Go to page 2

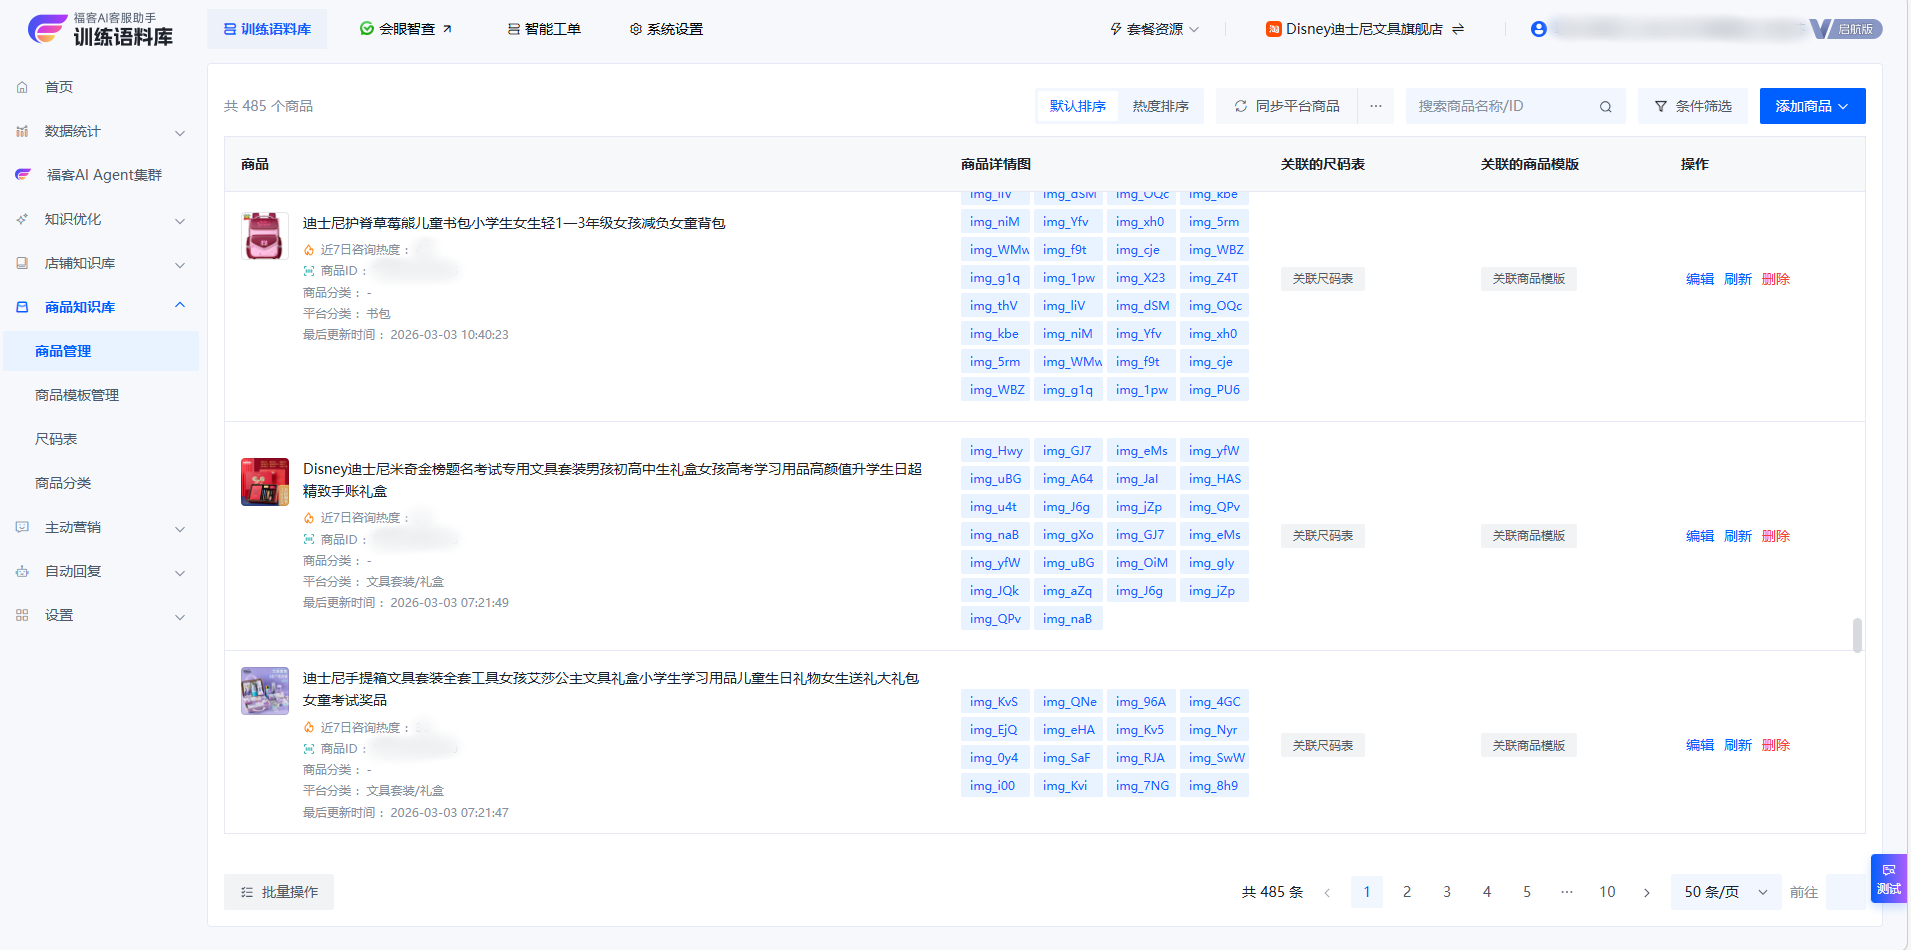(1407, 892)
